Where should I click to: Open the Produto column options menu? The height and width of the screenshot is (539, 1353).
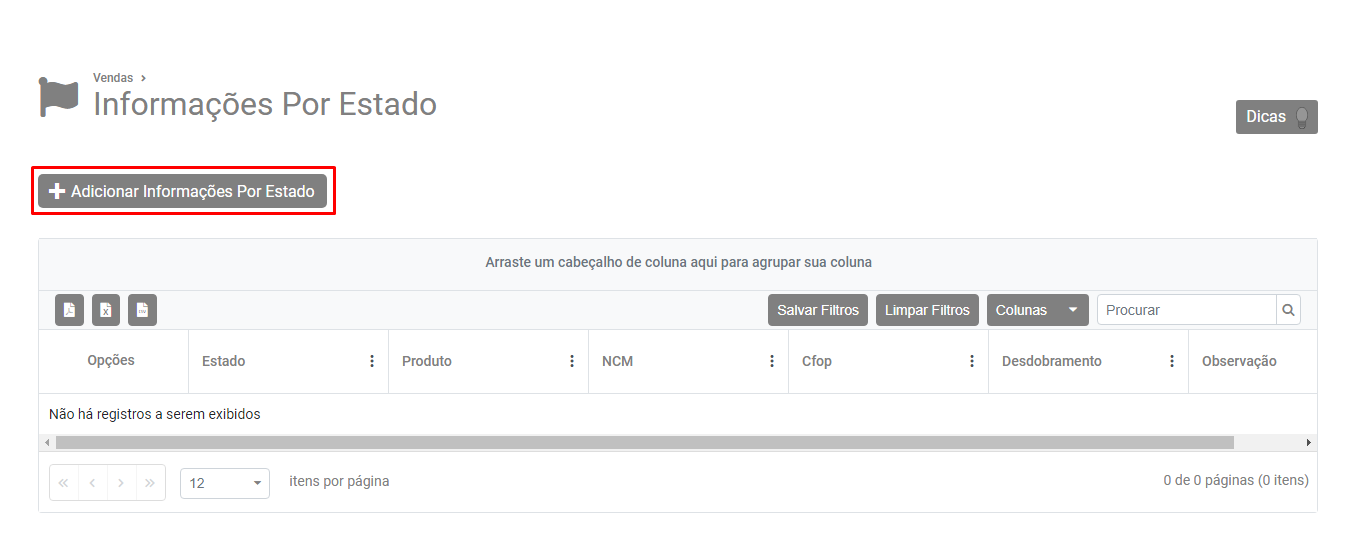pos(572,361)
